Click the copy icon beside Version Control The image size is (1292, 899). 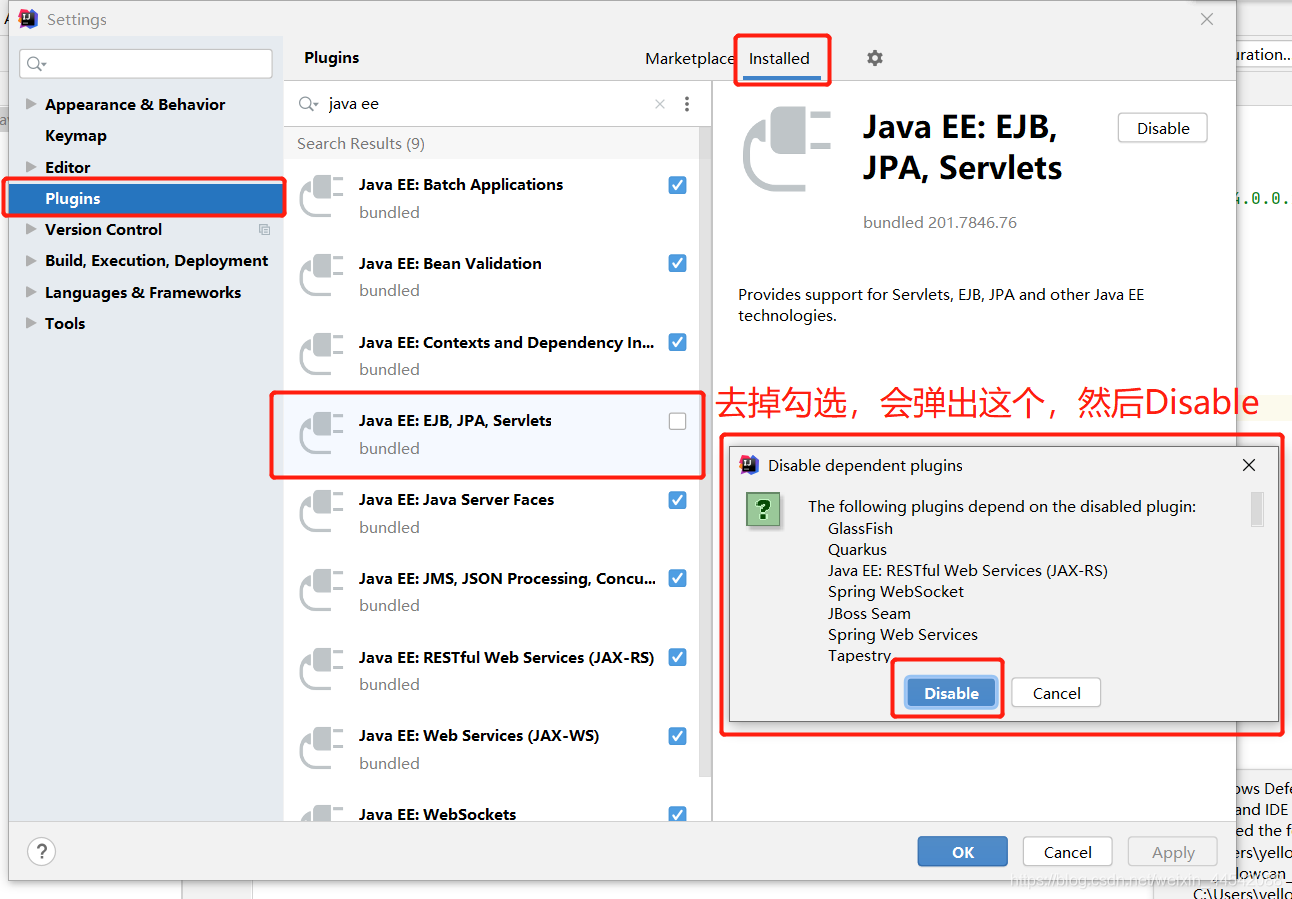click(x=265, y=230)
